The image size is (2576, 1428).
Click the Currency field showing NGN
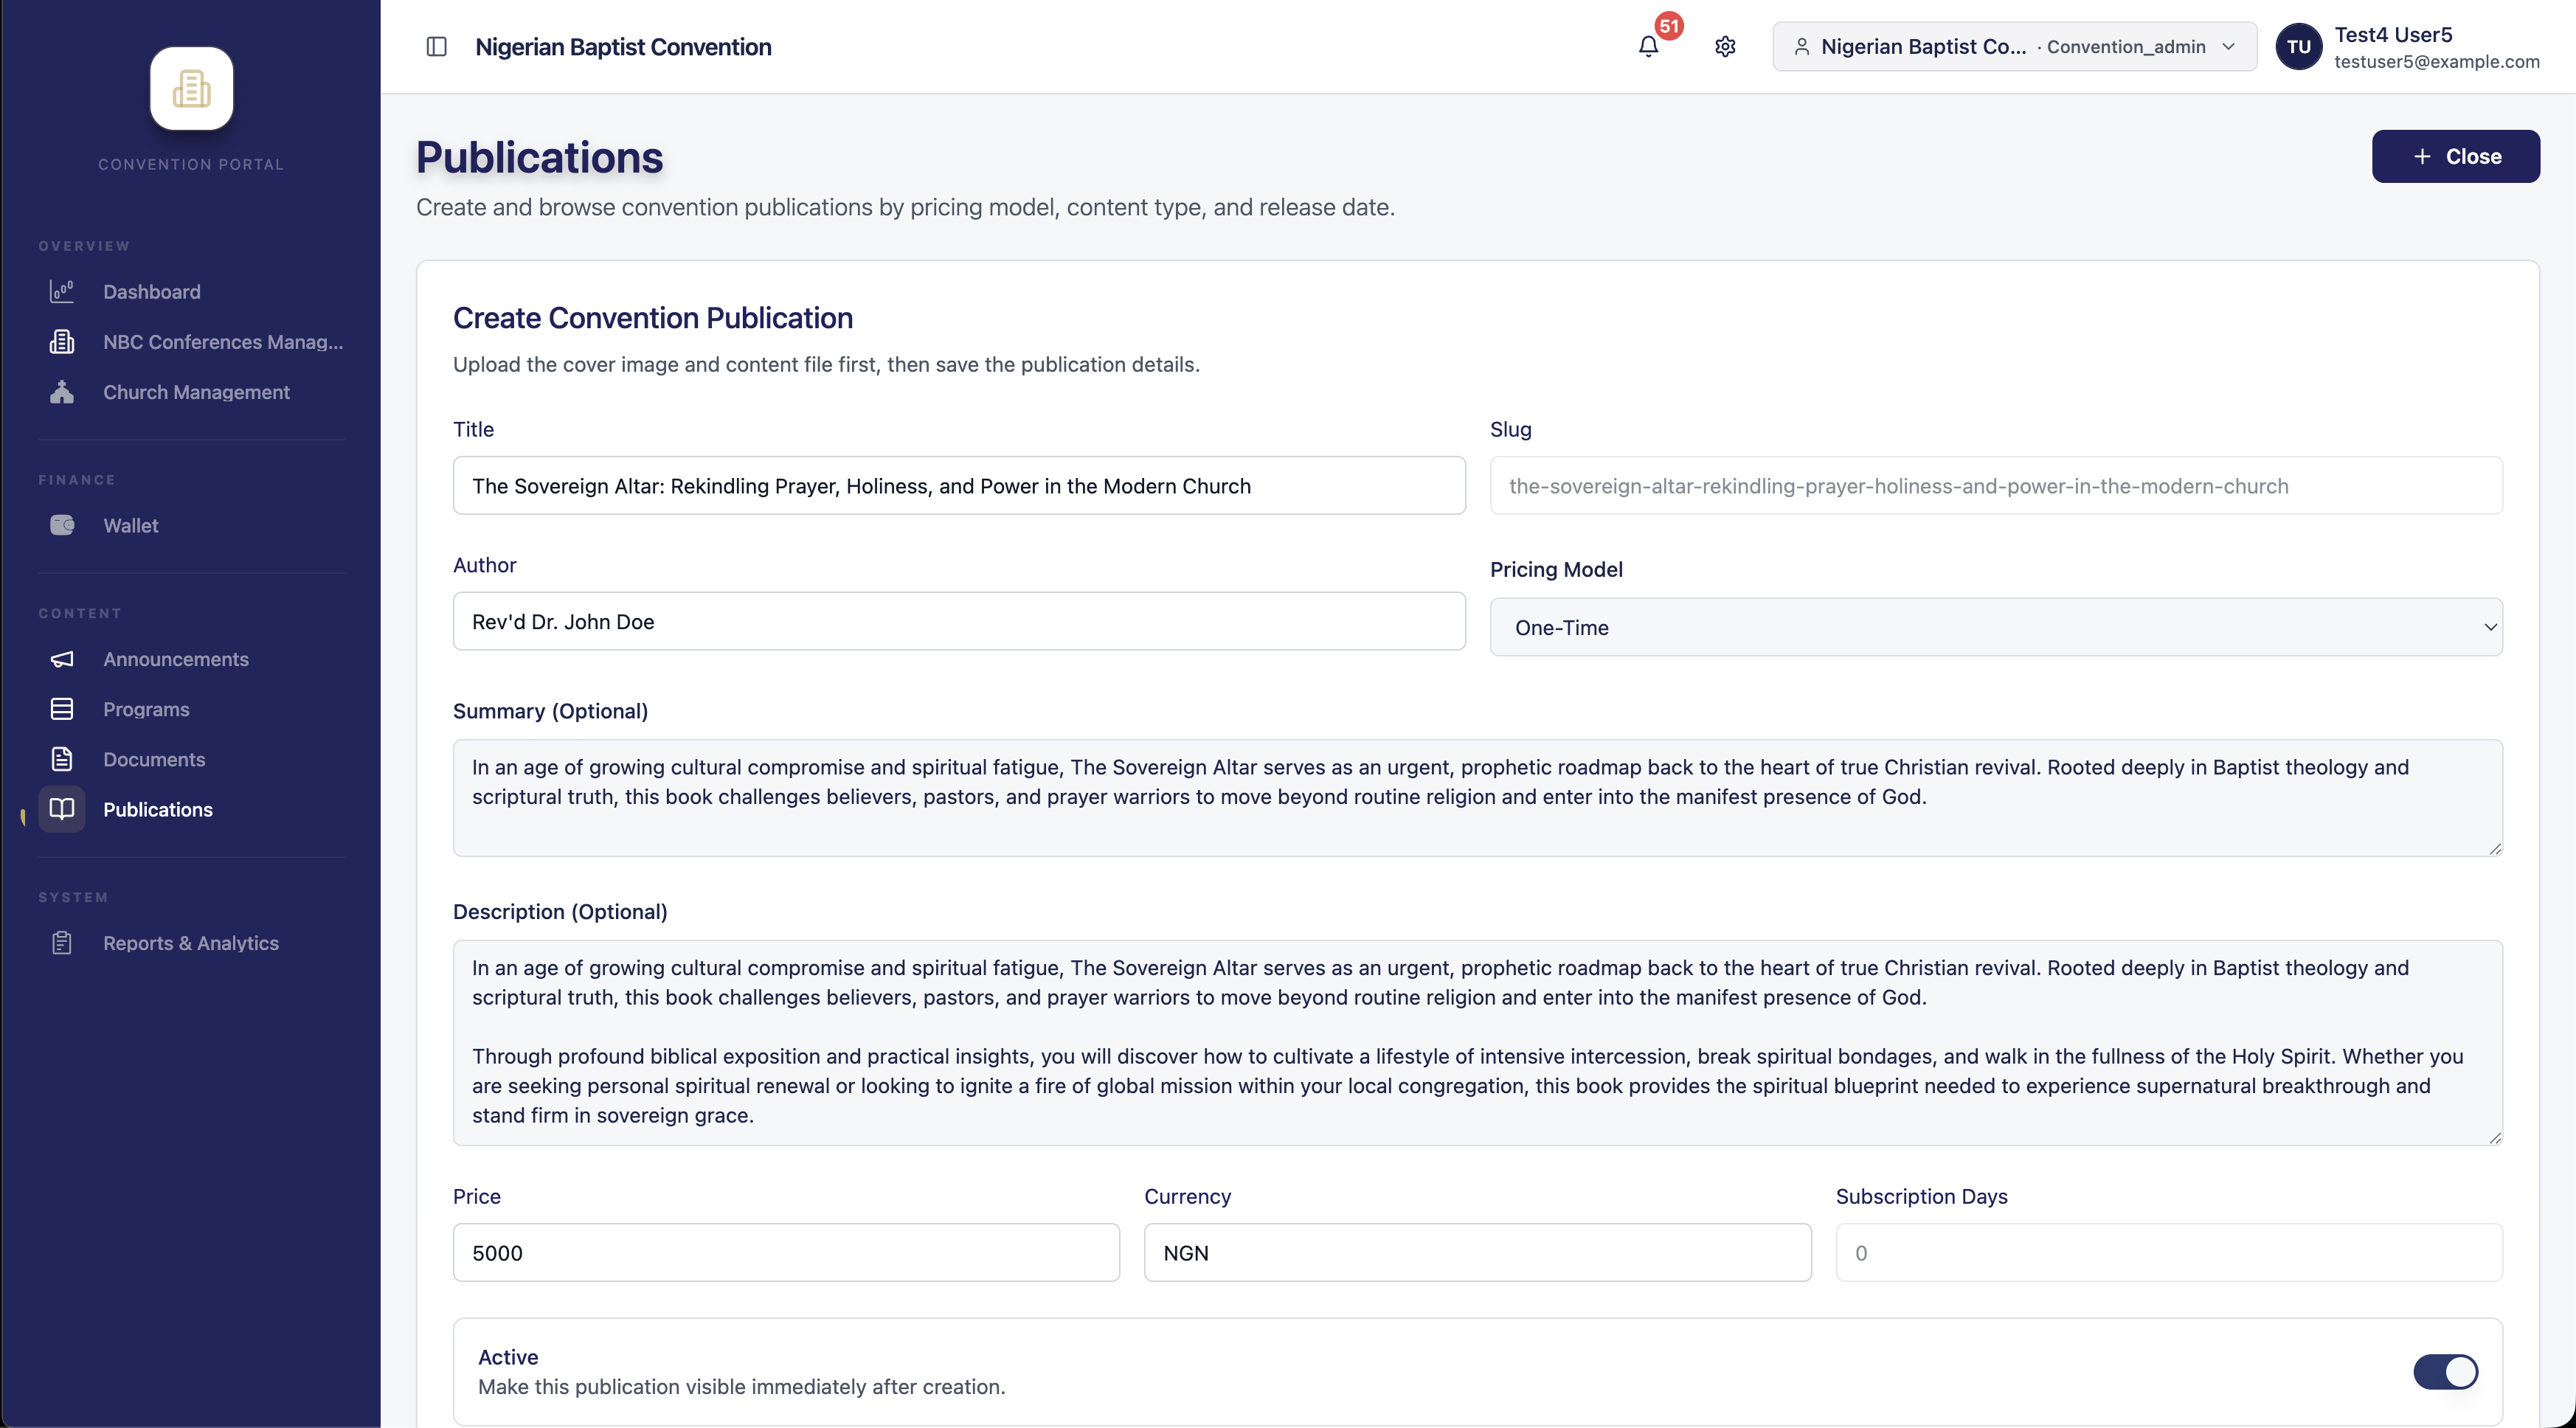(x=1477, y=1252)
